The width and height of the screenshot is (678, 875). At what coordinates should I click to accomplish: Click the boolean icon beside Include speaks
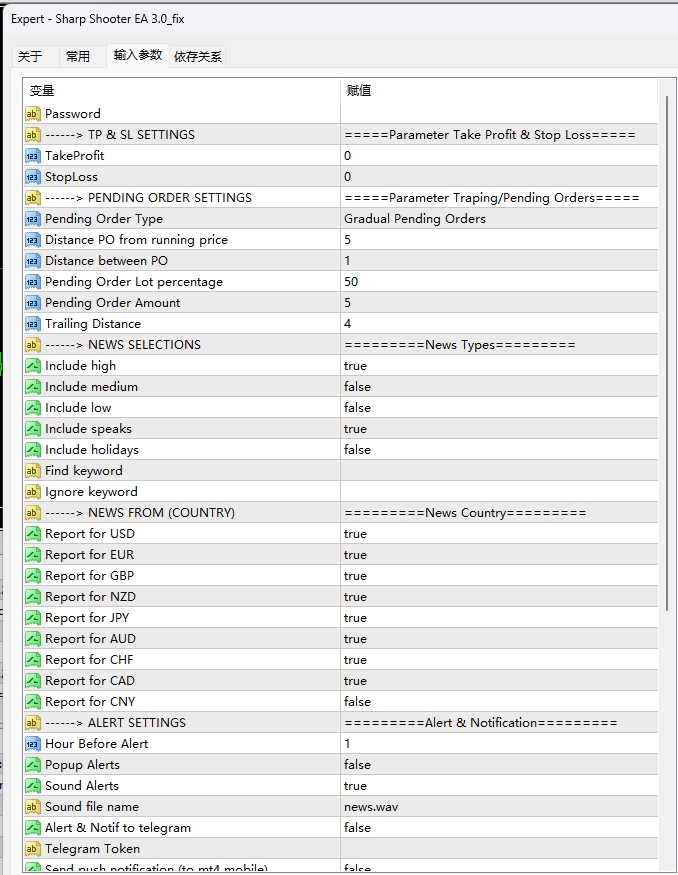[x=32, y=429]
